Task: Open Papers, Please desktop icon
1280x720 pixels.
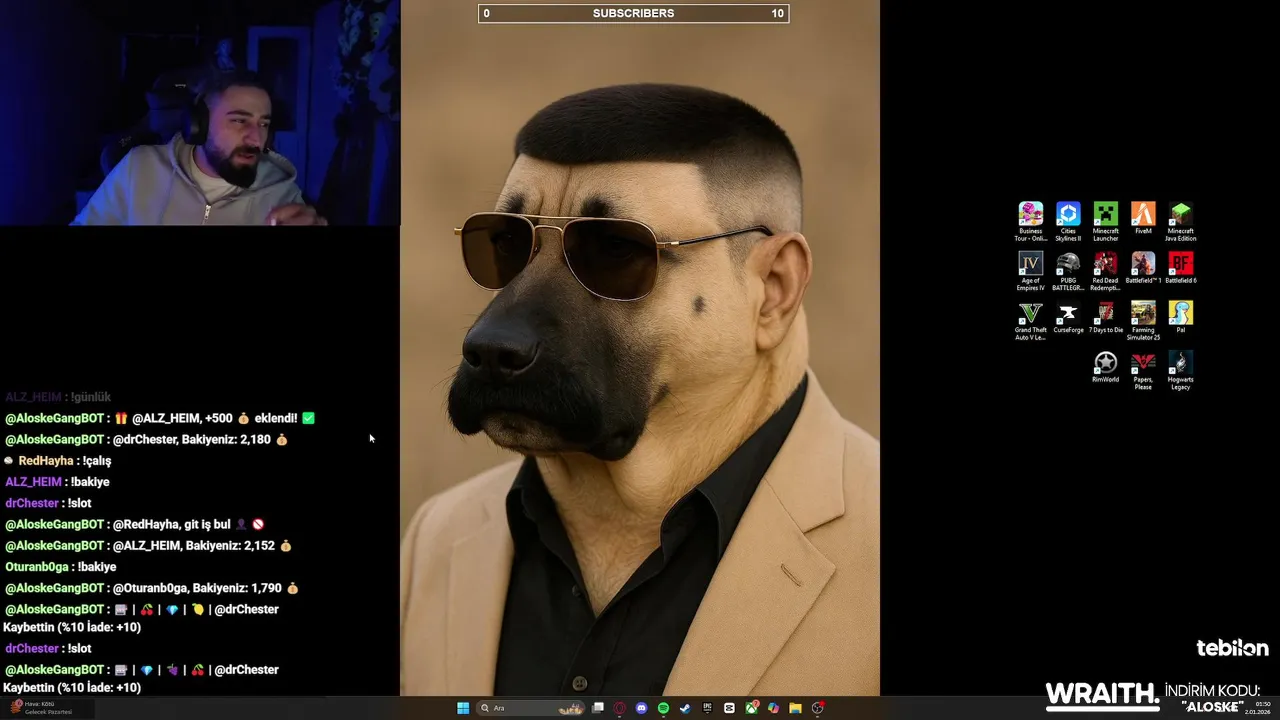Action: pos(1143,370)
